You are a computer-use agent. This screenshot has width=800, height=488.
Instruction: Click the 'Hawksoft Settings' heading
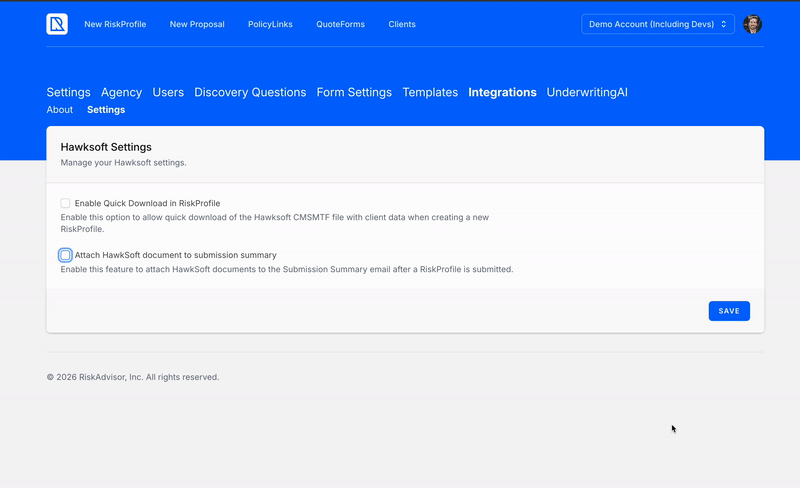106,147
